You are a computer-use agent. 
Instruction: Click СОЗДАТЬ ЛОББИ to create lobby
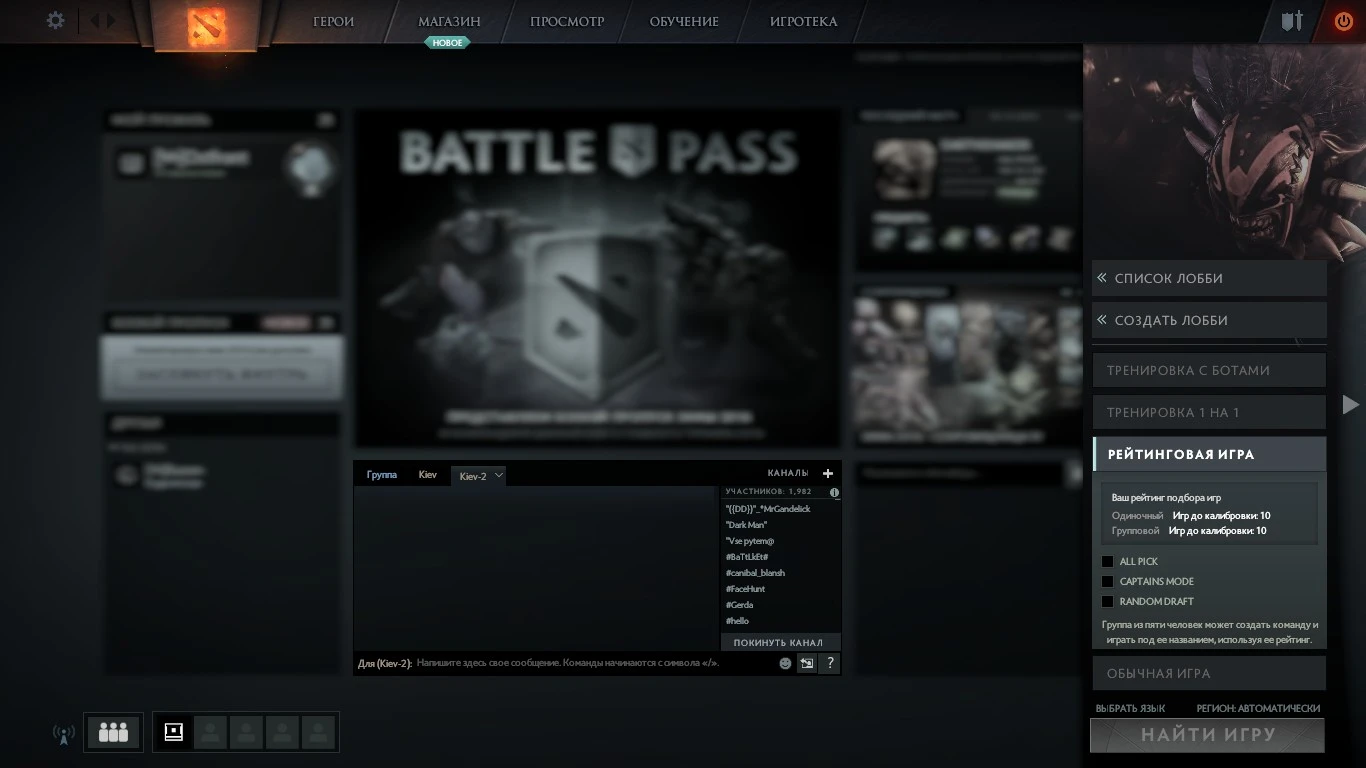pos(1209,320)
